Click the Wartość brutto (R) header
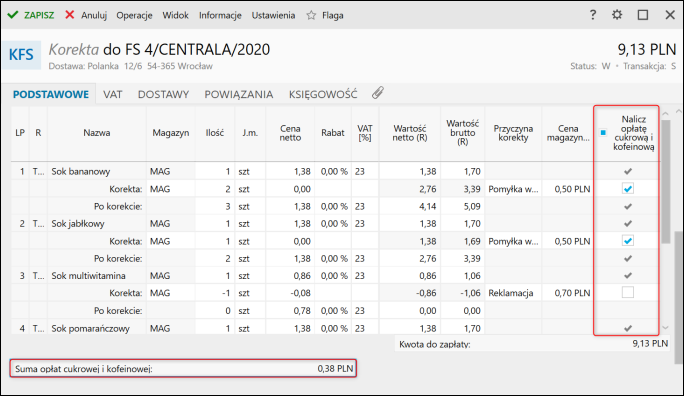684x396 pixels. tap(462, 133)
